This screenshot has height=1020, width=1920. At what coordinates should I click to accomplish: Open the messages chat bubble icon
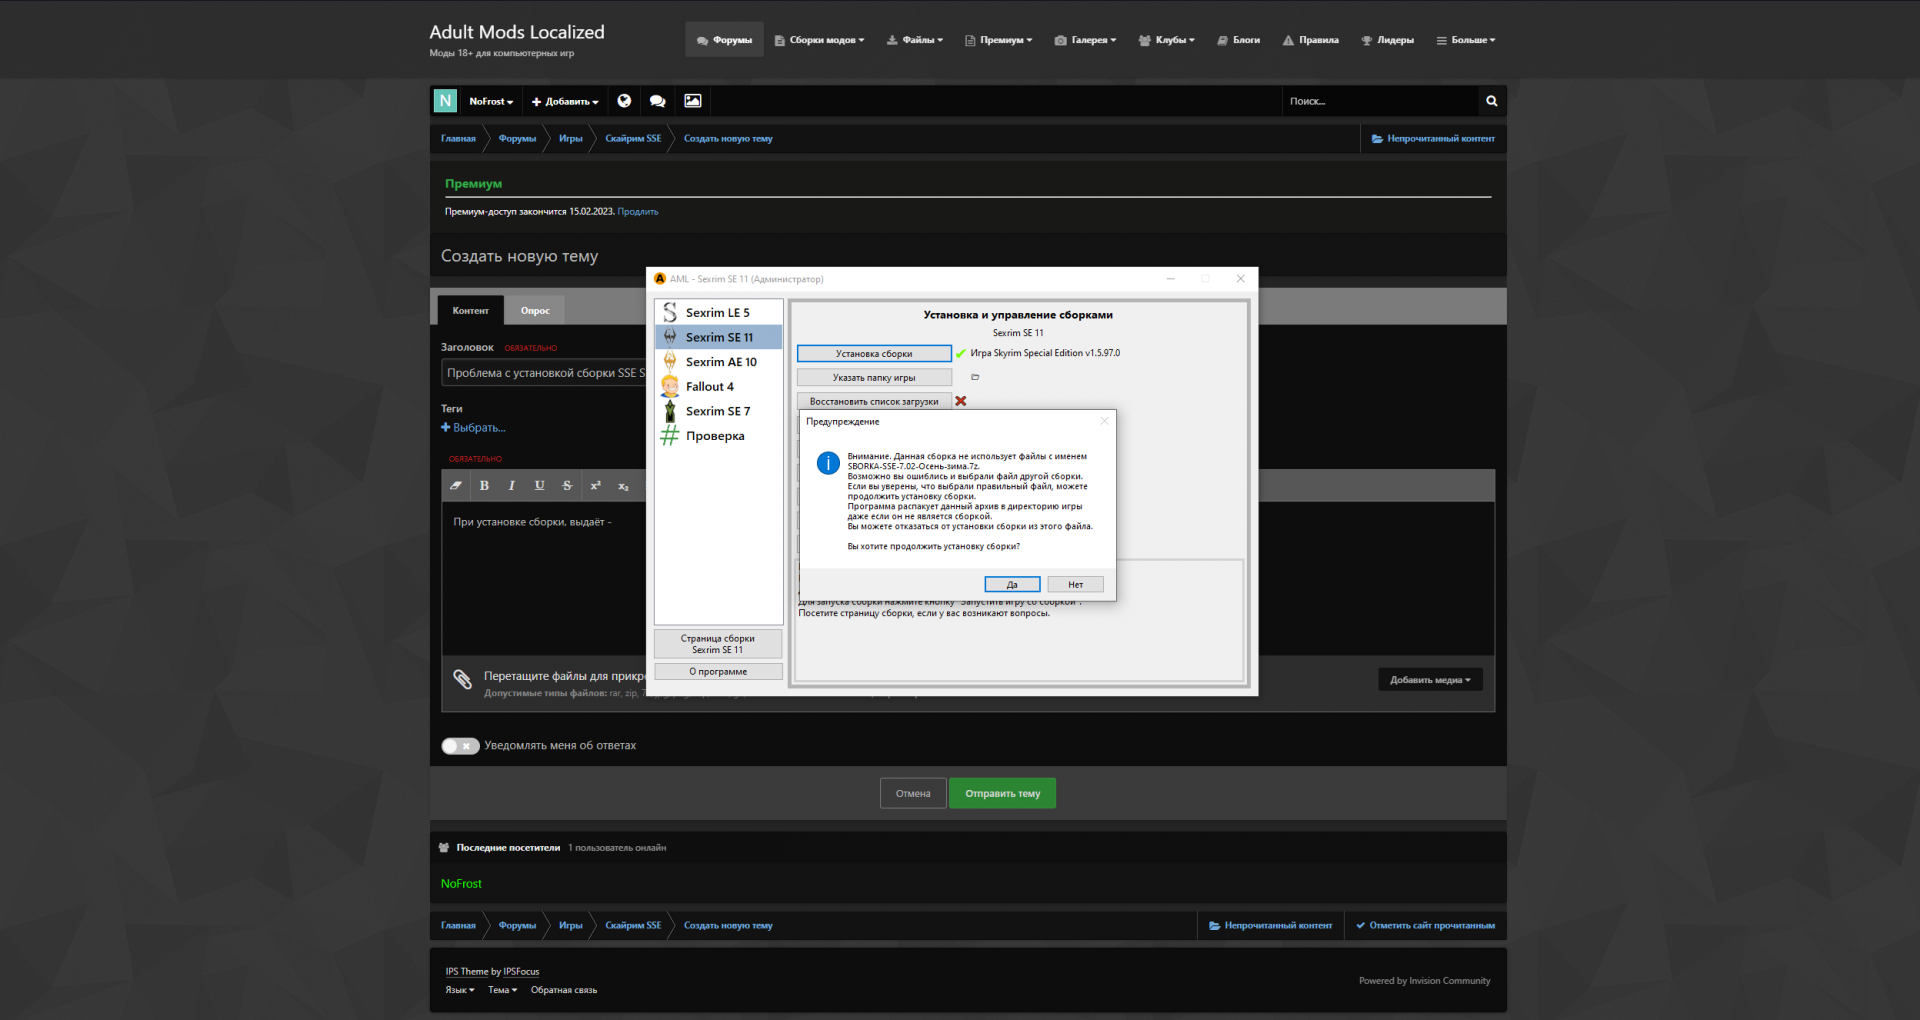click(657, 101)
